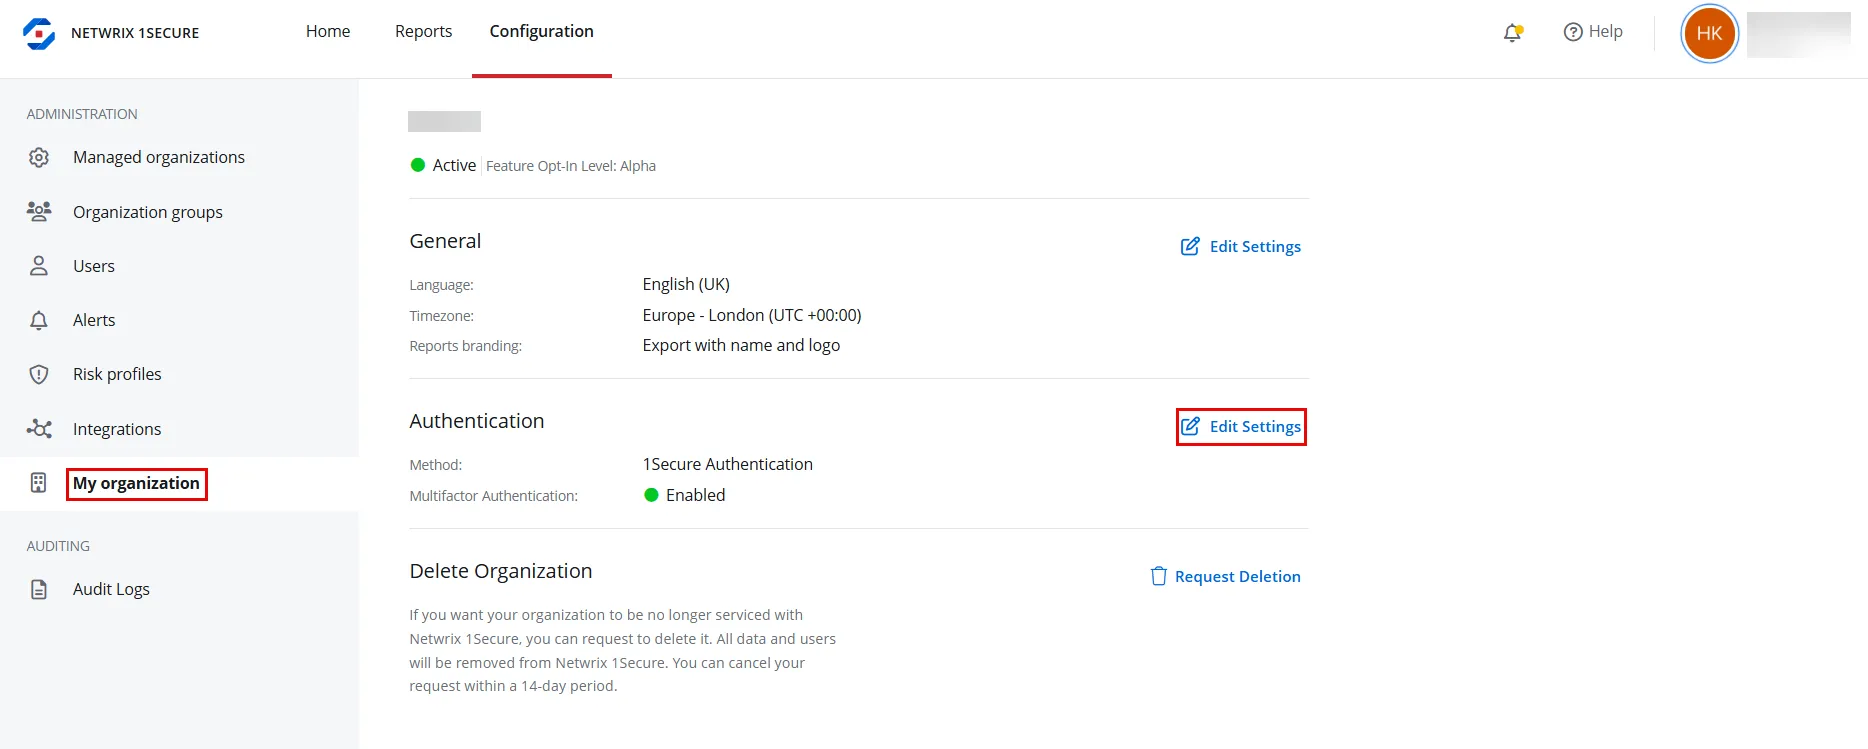Click the Authentication section heading

477,421
